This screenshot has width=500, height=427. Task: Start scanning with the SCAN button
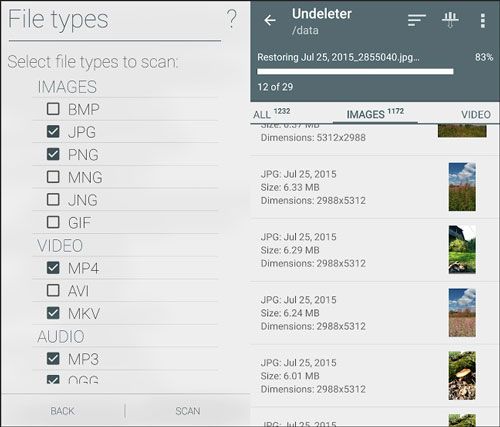point(188,411)
